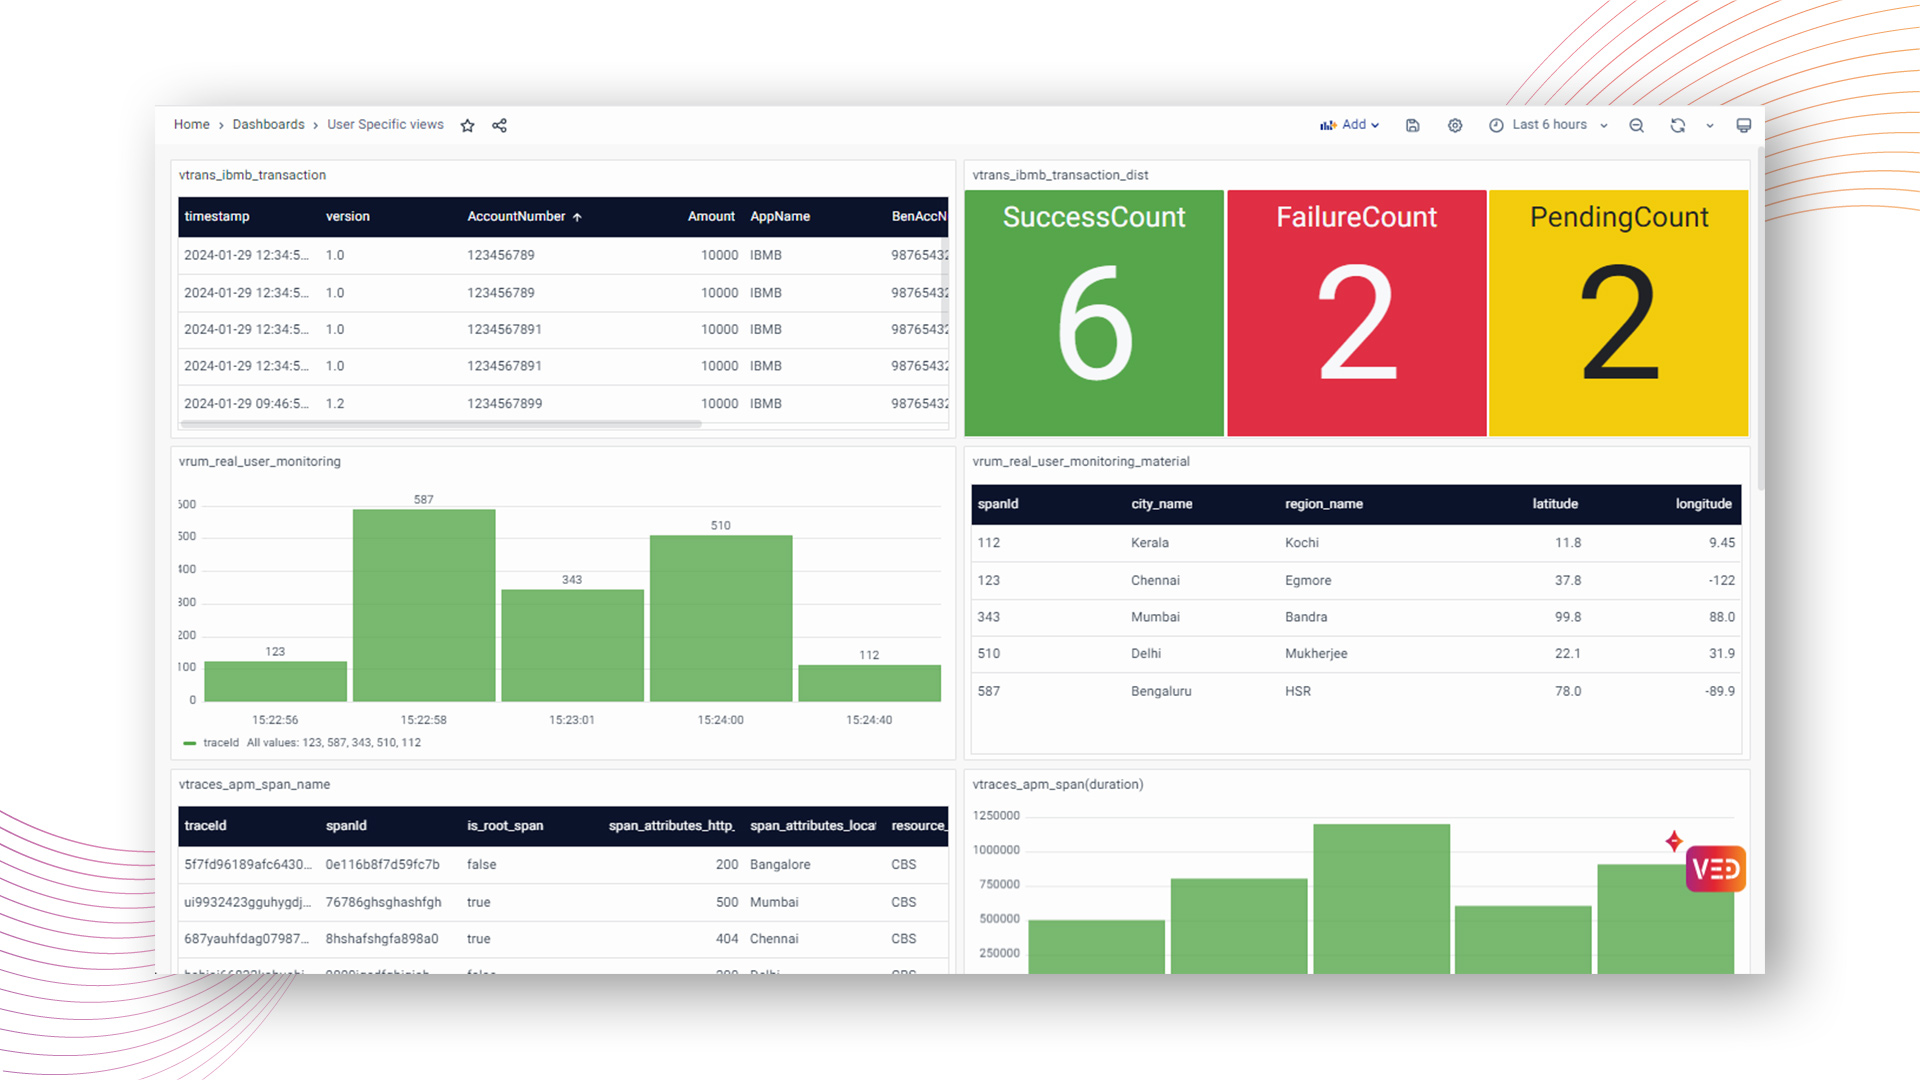Click the green SuccessCount stat tile

click(1093, 313)
